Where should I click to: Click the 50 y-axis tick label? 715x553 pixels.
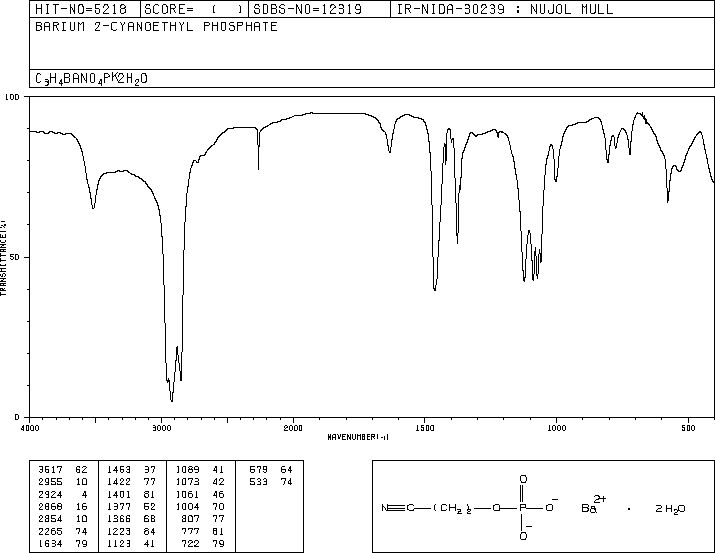(15, 257)
